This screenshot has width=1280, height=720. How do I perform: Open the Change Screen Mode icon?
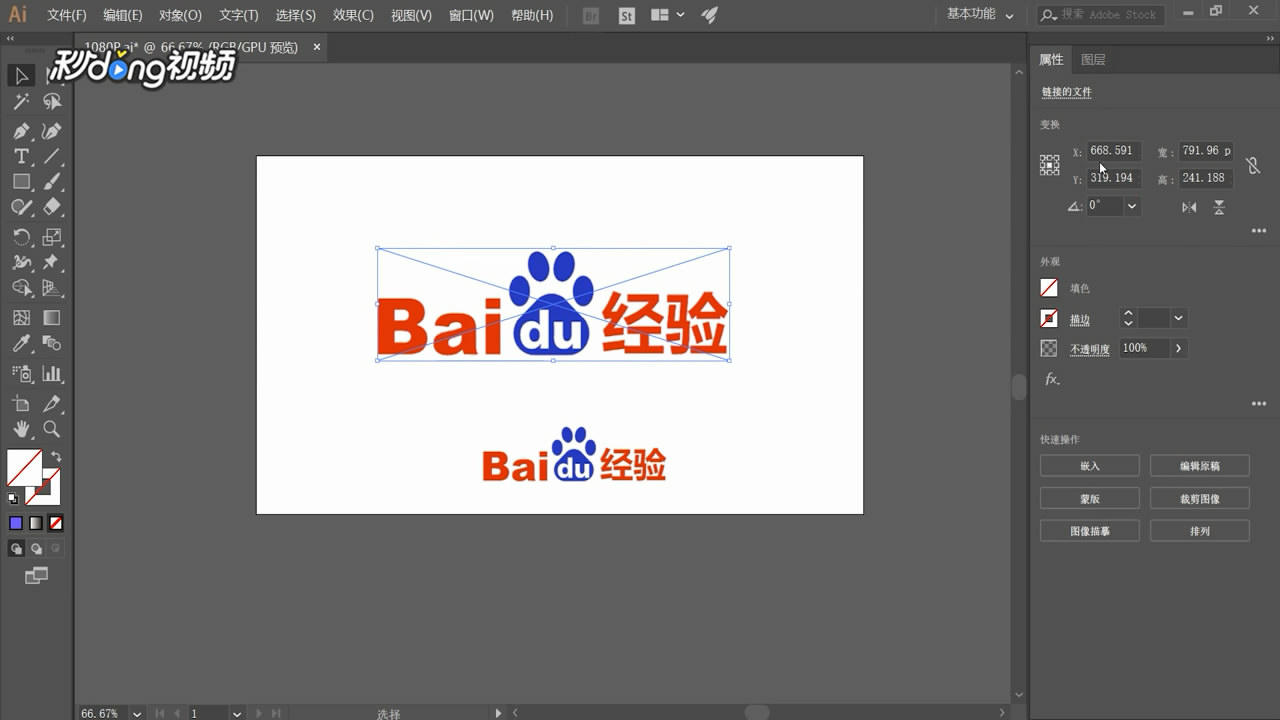coord(36,576)
